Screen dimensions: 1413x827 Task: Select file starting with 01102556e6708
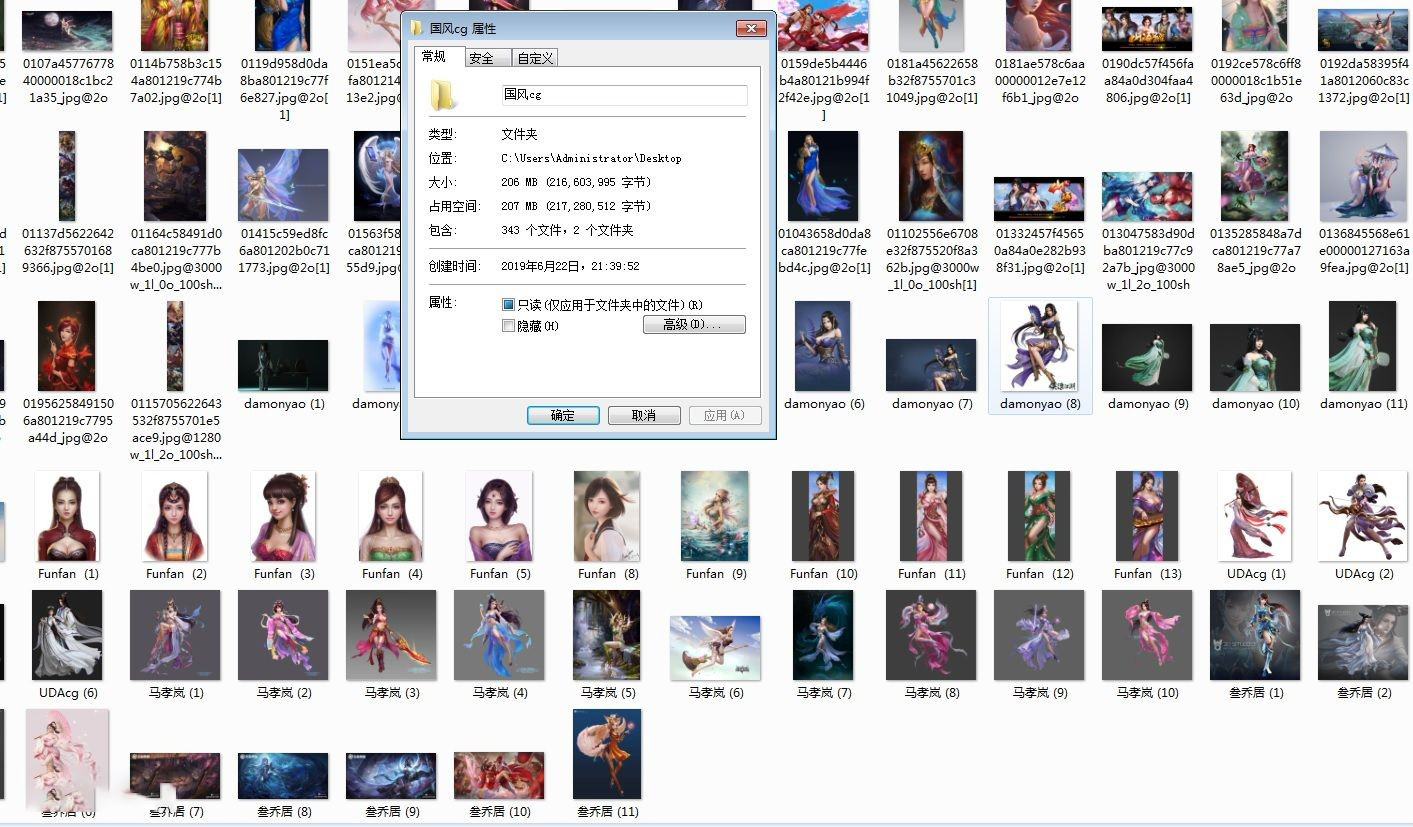point(931,176)
